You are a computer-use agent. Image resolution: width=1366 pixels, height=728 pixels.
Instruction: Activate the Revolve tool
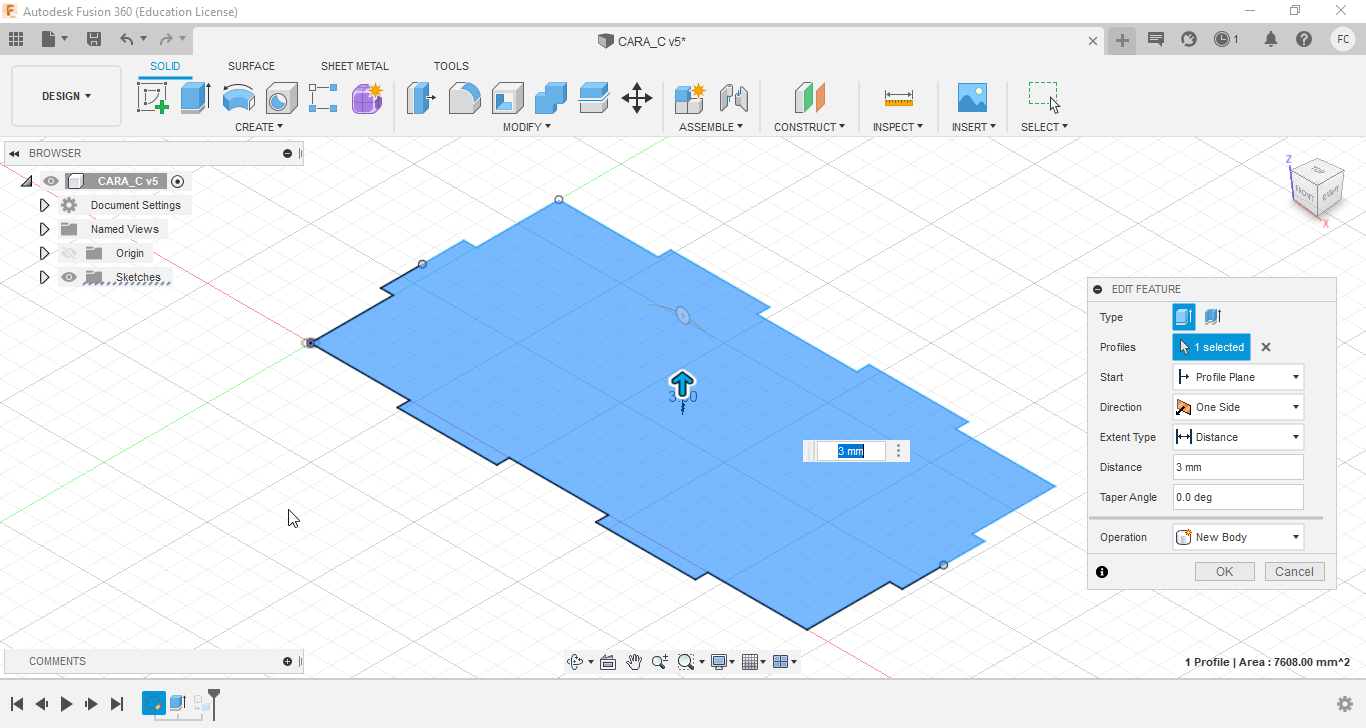[238, 97]
